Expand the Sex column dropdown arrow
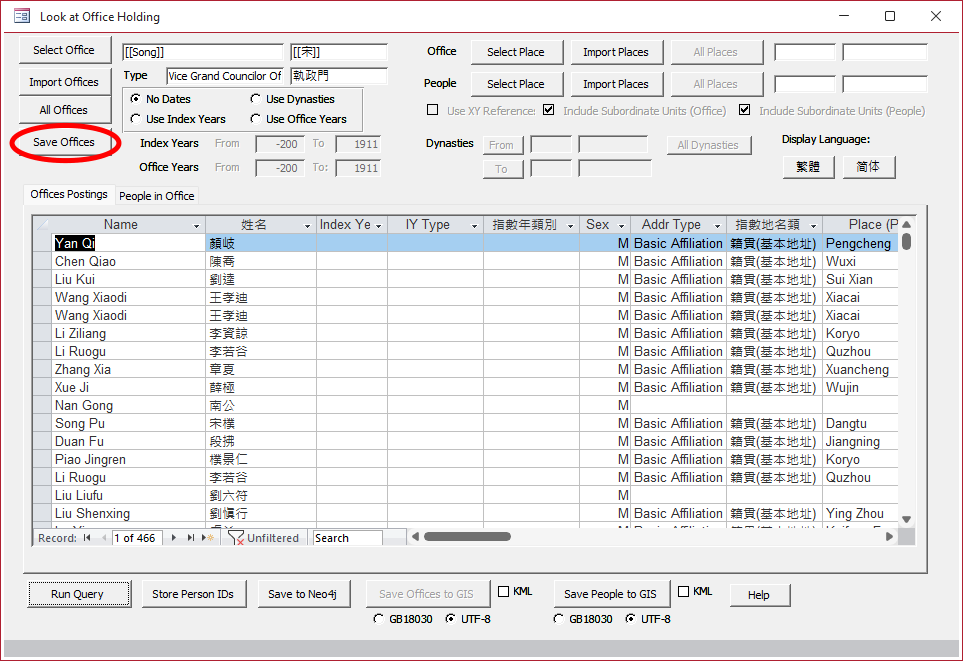 pyautogui.click(x=621, y=226)
